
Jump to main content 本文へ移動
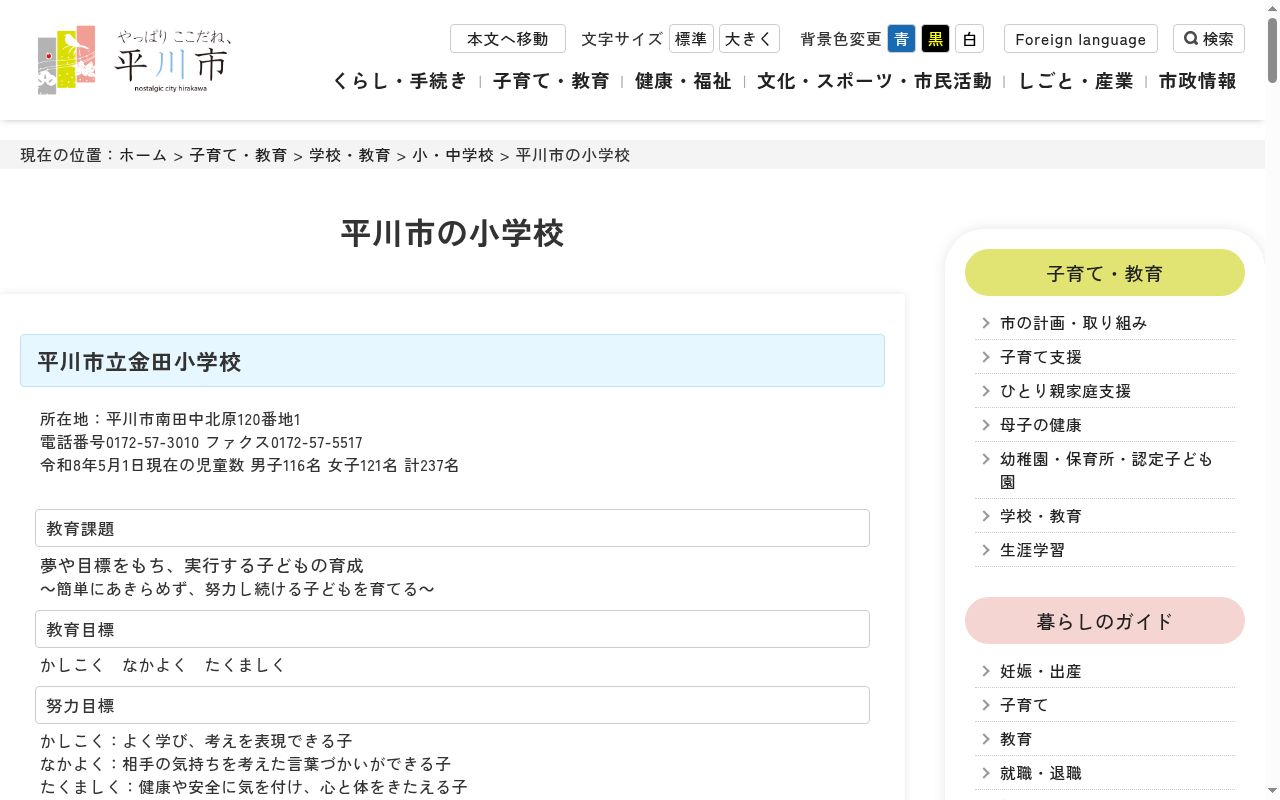[x=508, y=39]
